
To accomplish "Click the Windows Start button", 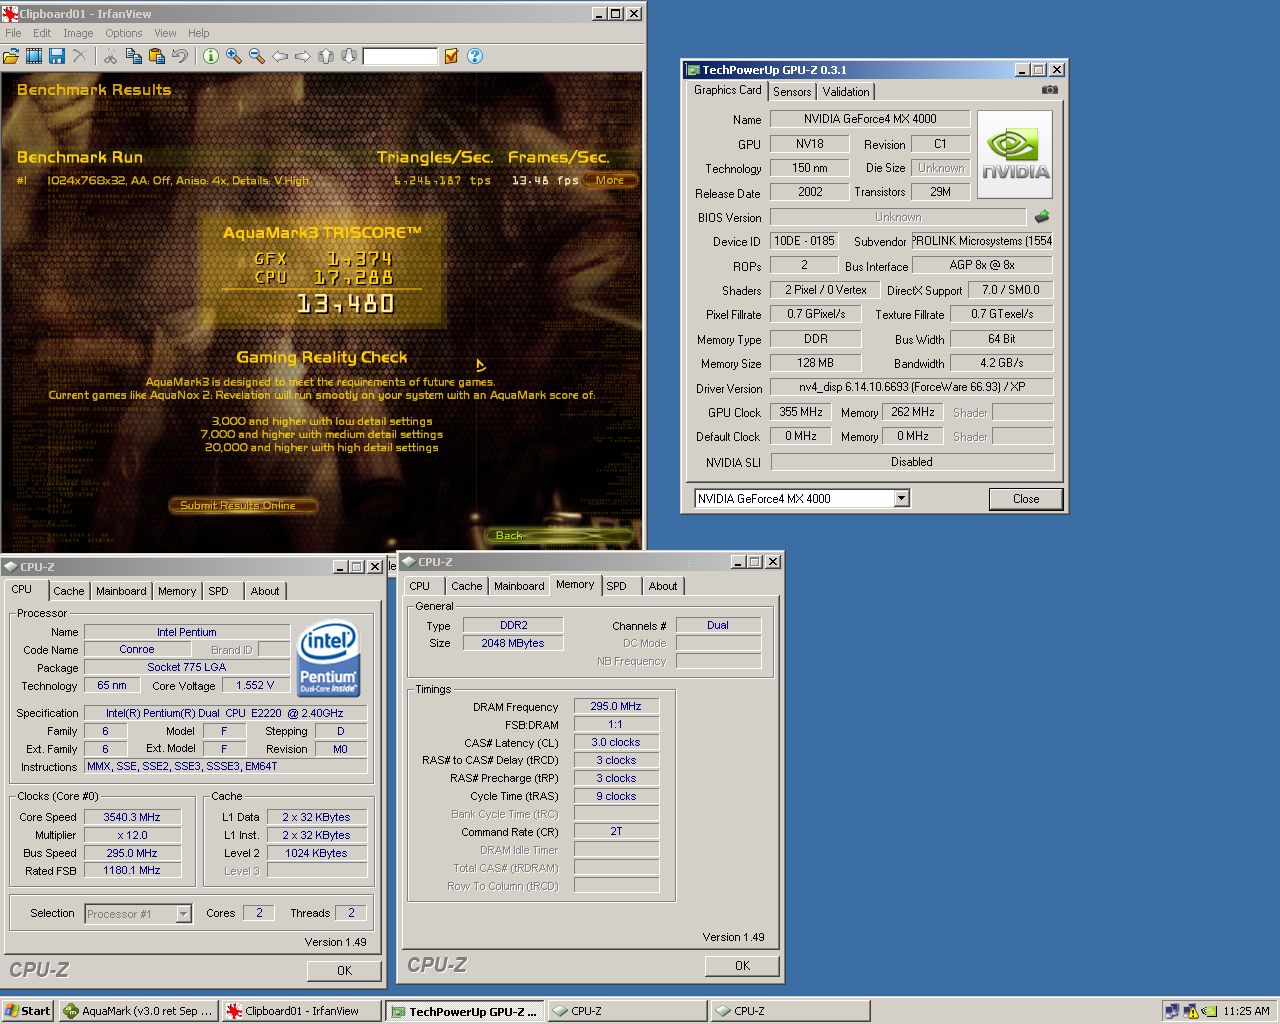I will (27, 1011).
